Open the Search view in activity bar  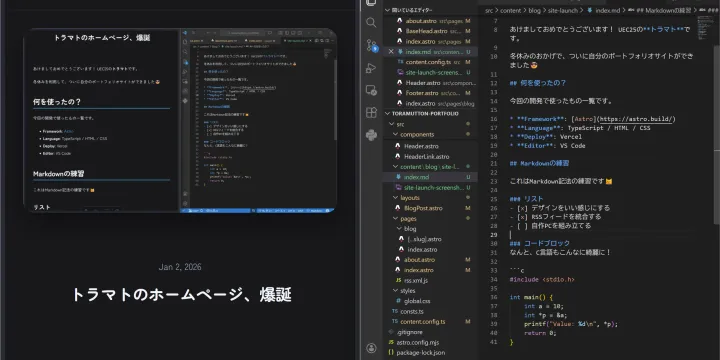(x=371, y=22)
